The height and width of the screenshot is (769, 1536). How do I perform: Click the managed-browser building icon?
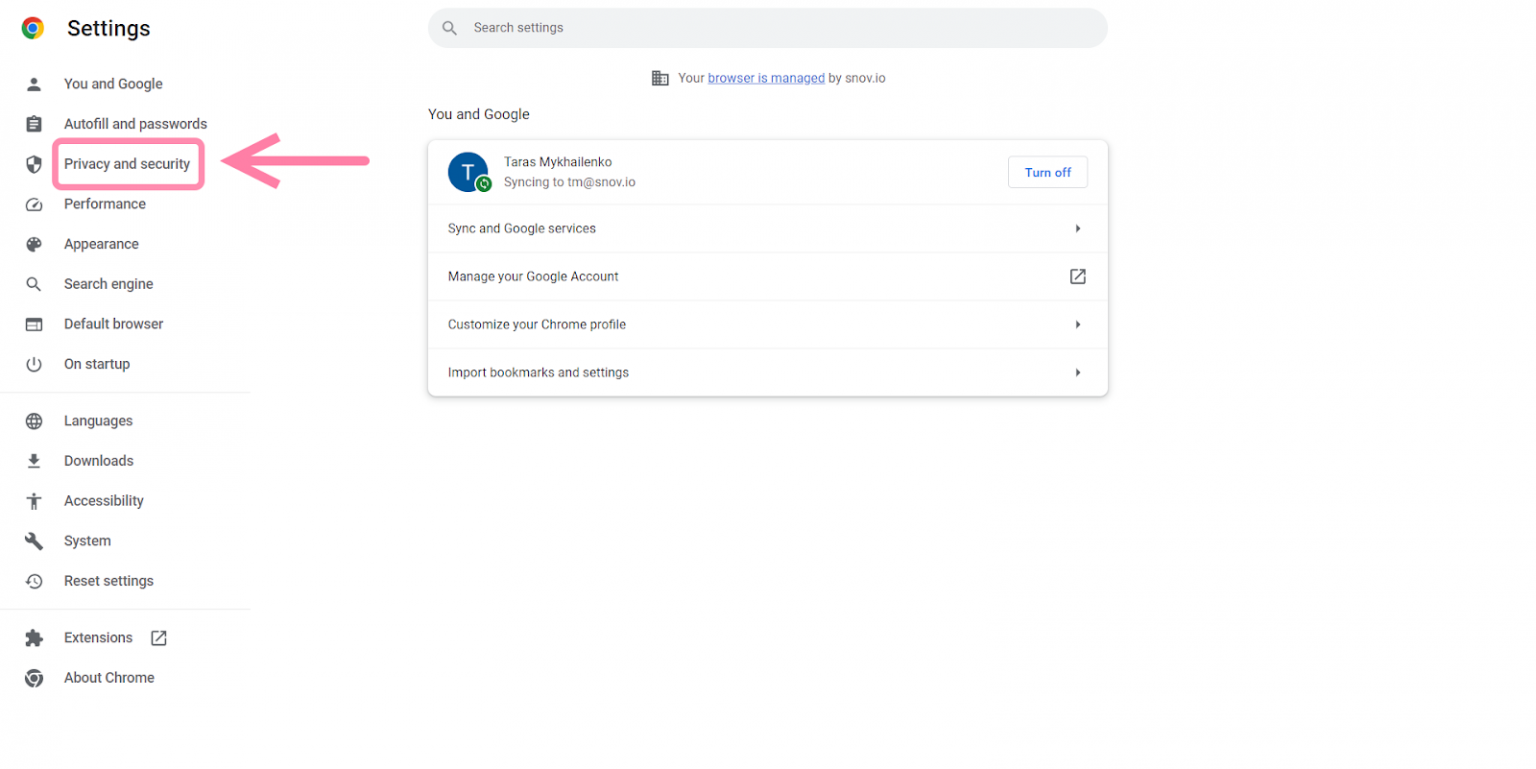click(661, 77)
